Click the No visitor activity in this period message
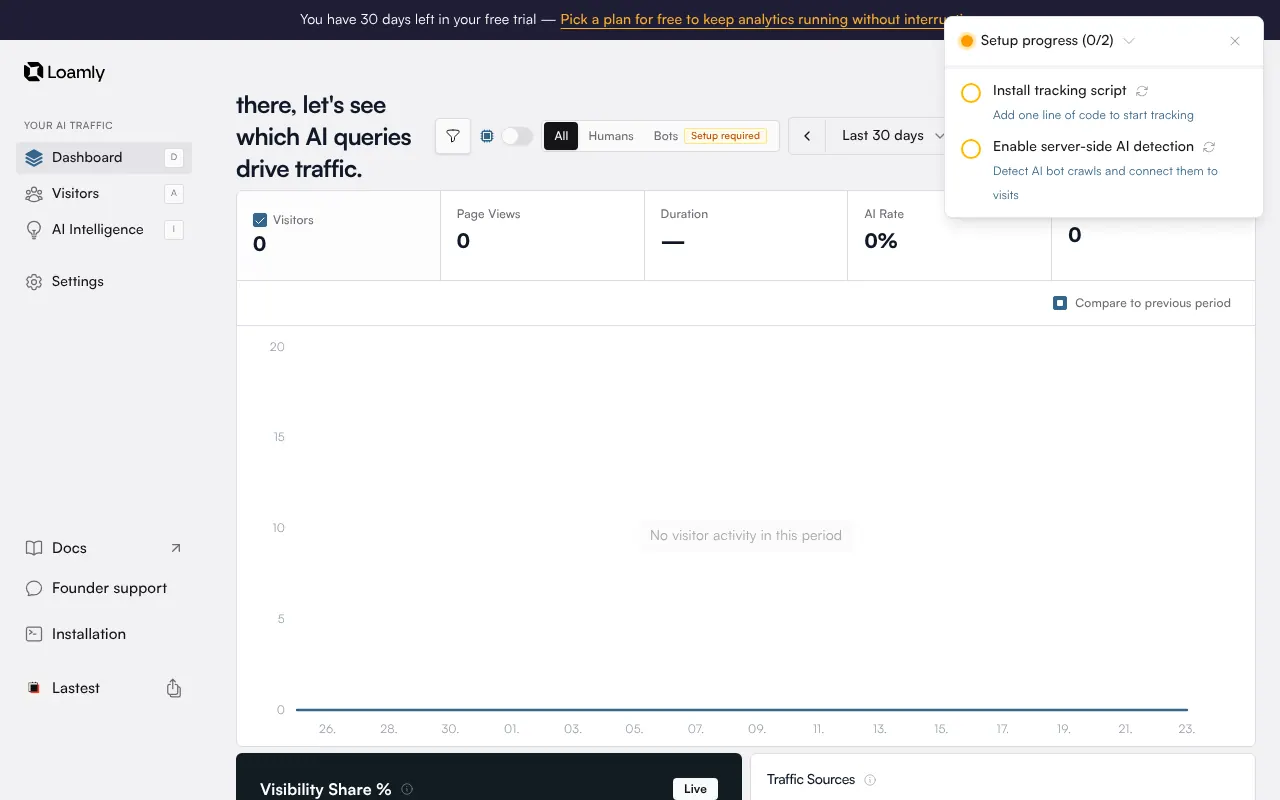Image resolution: width=1280 pixels, height=800 pixels. (x=746, y=536)
